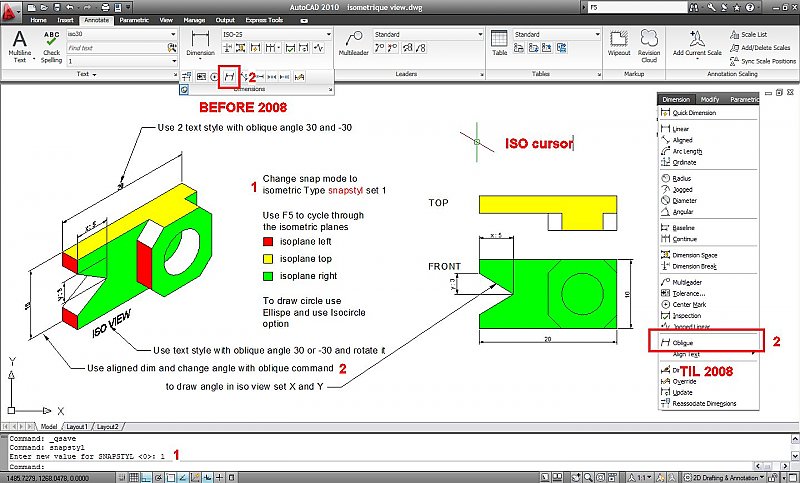The width and height of the screenshot is (800, 483).
Task: Toggle Object Snap Tracking in status bar
Action: pos(182,477)
